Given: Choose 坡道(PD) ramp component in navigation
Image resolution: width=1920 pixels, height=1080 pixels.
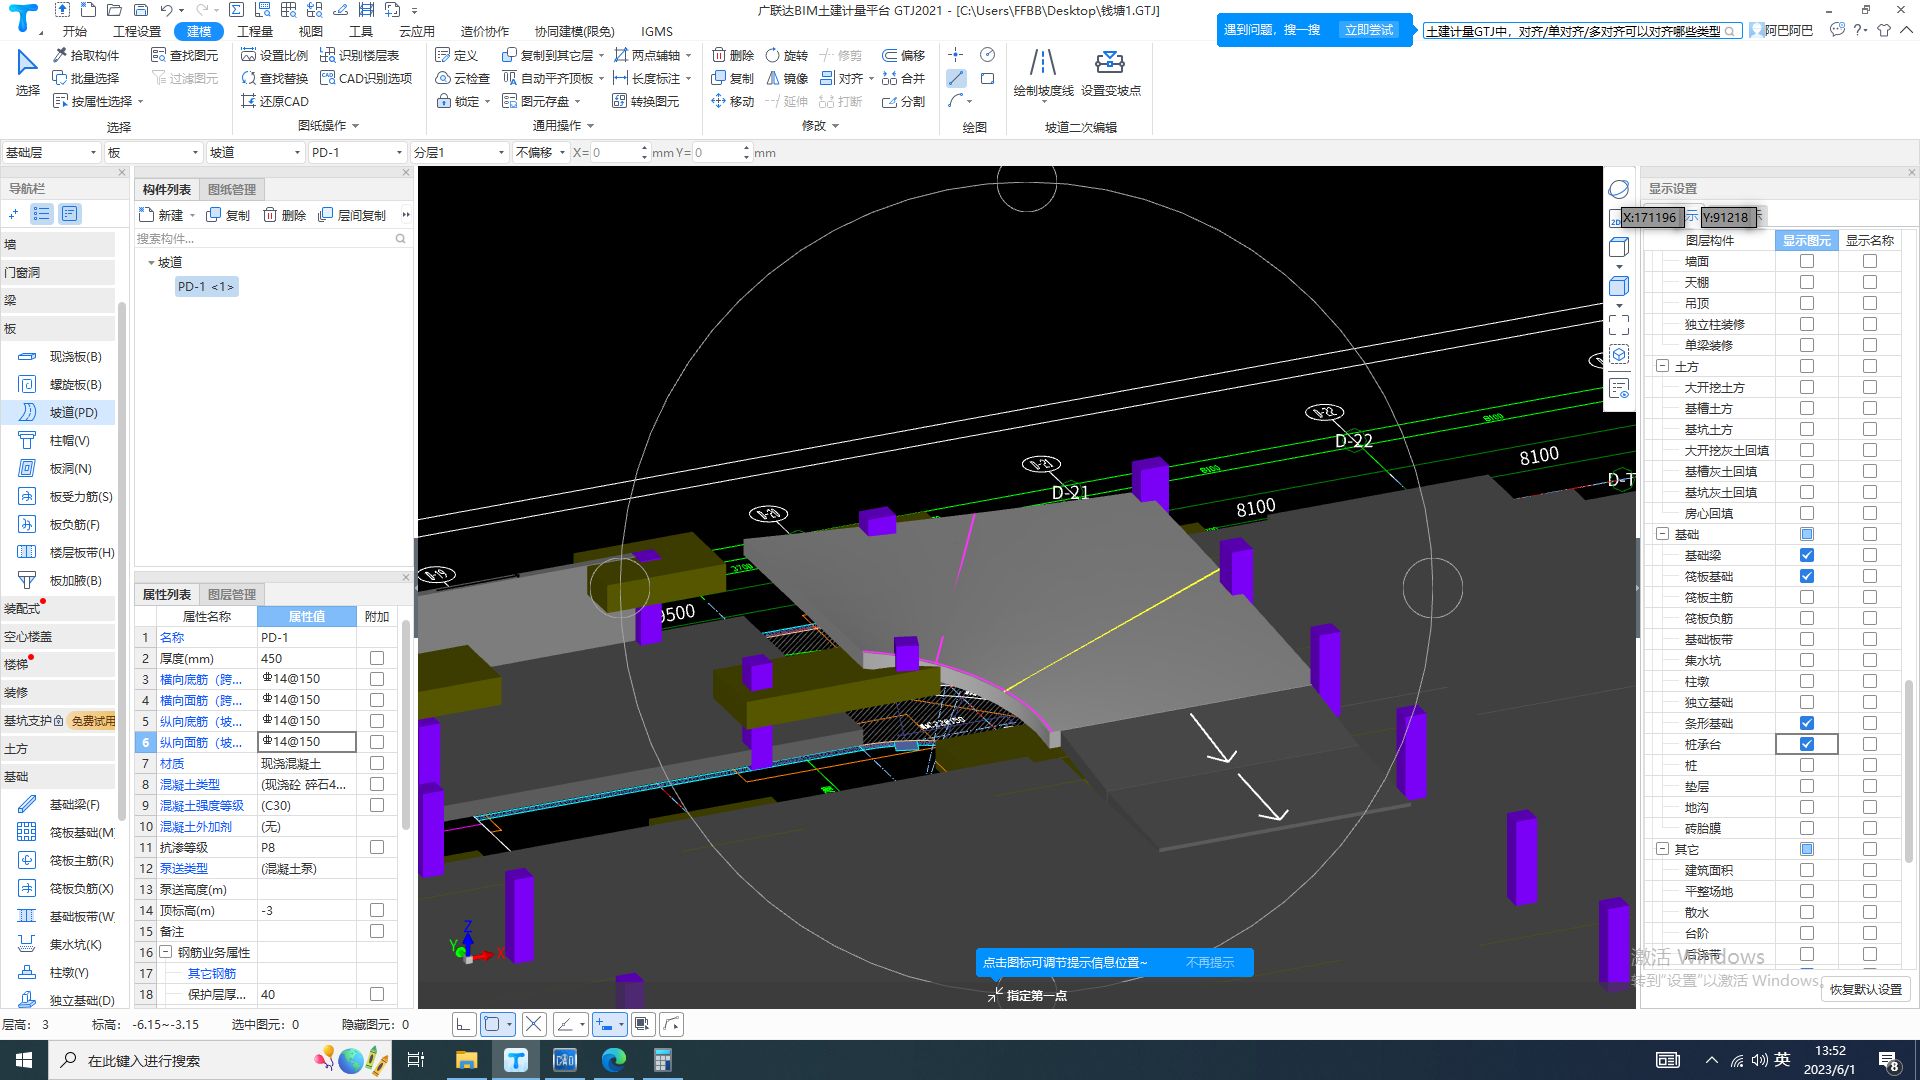Looking at the screenshot, I should tap(59, 412).
